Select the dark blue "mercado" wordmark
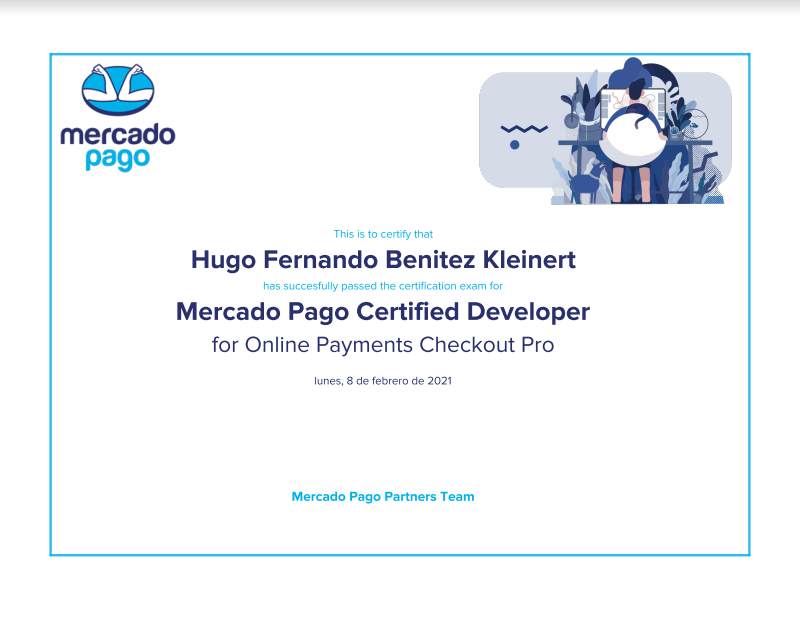 [x=118, y=135]
